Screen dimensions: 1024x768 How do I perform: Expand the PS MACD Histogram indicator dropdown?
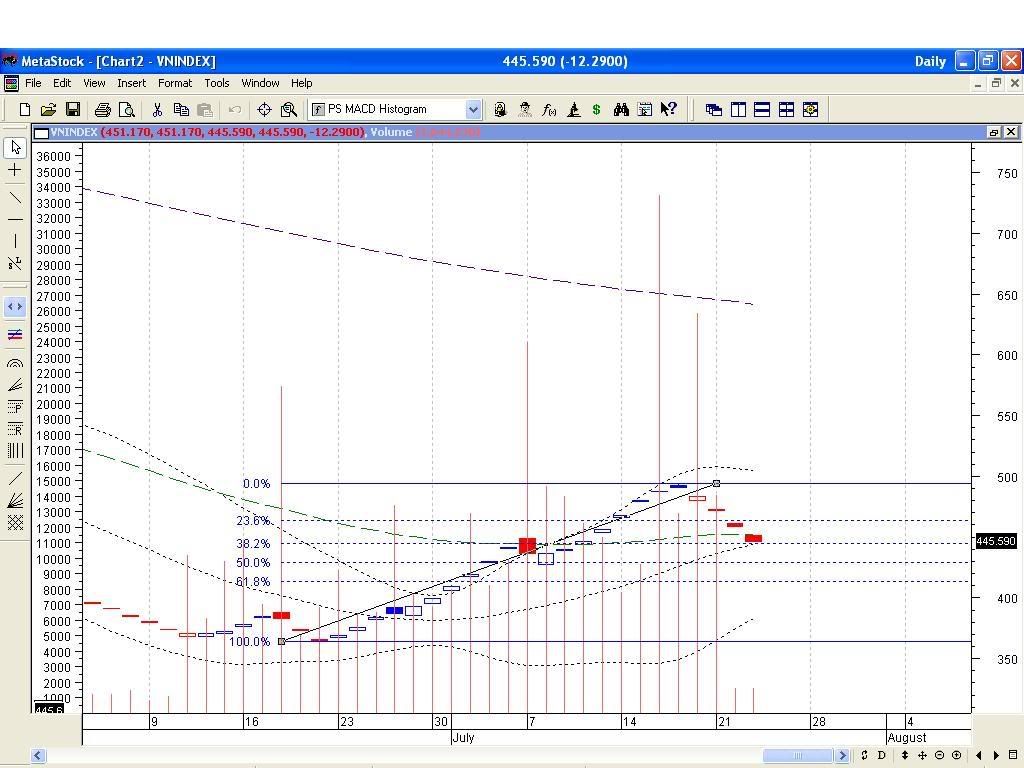(473, 109)
